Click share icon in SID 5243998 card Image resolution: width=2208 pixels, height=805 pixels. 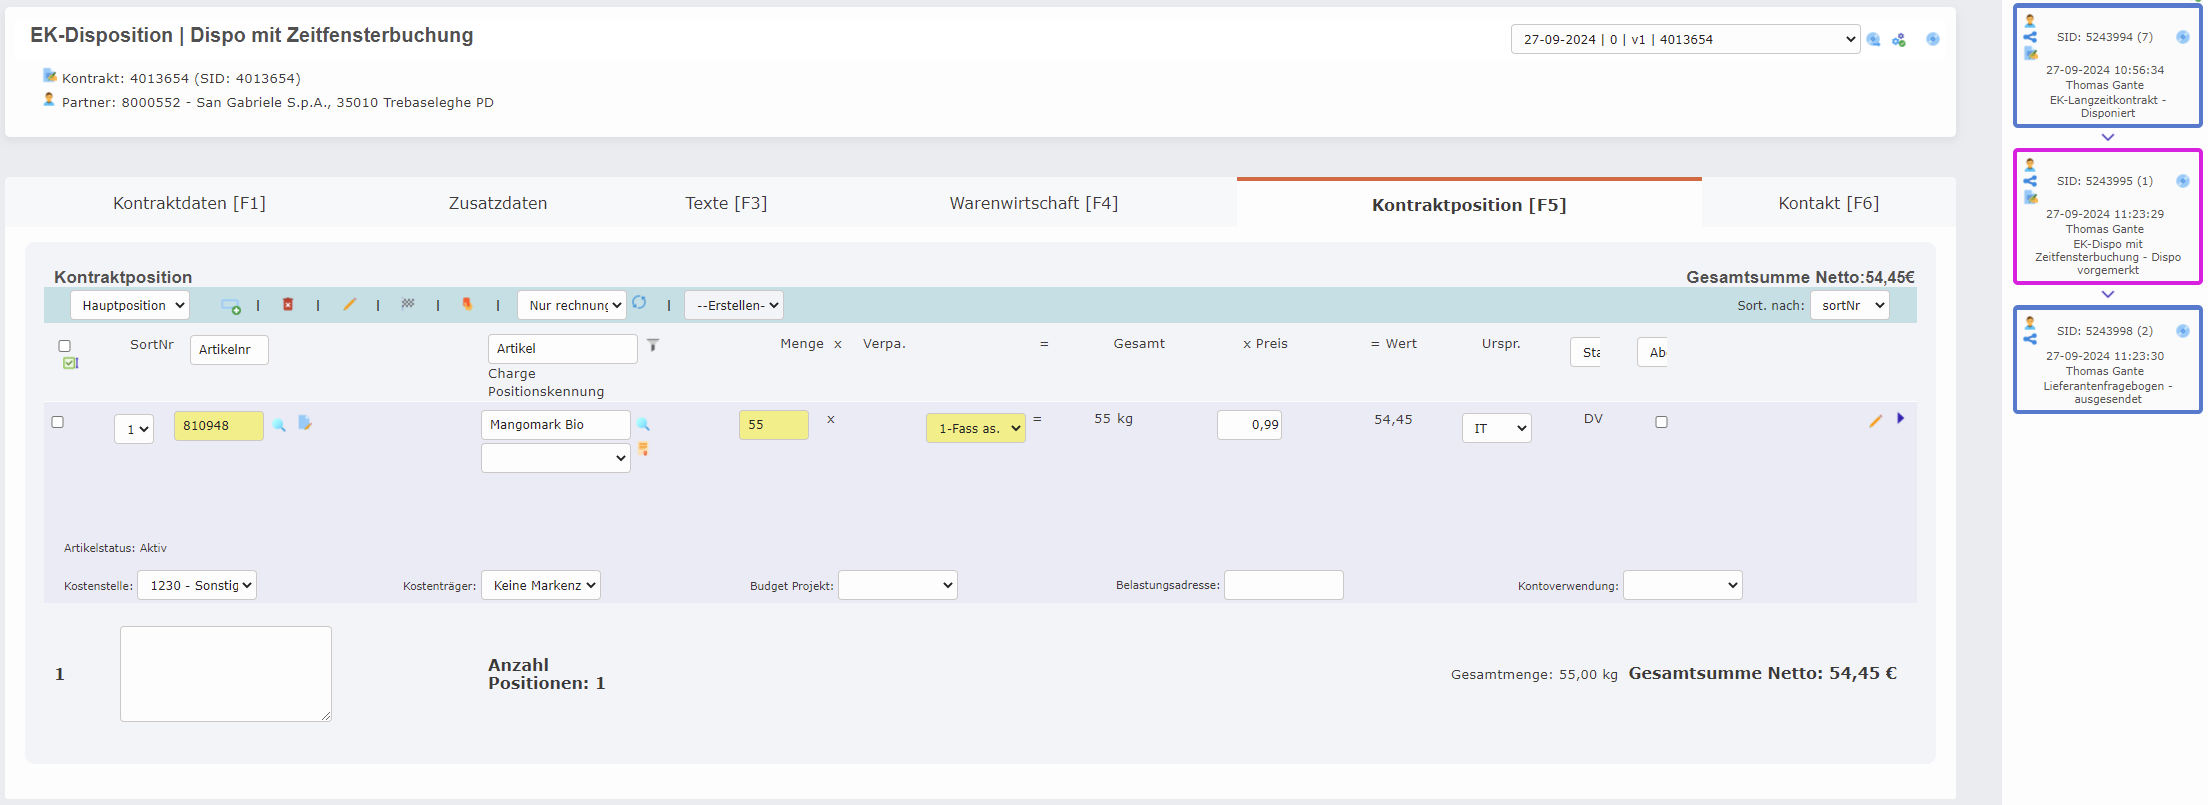pos(2030,339)
